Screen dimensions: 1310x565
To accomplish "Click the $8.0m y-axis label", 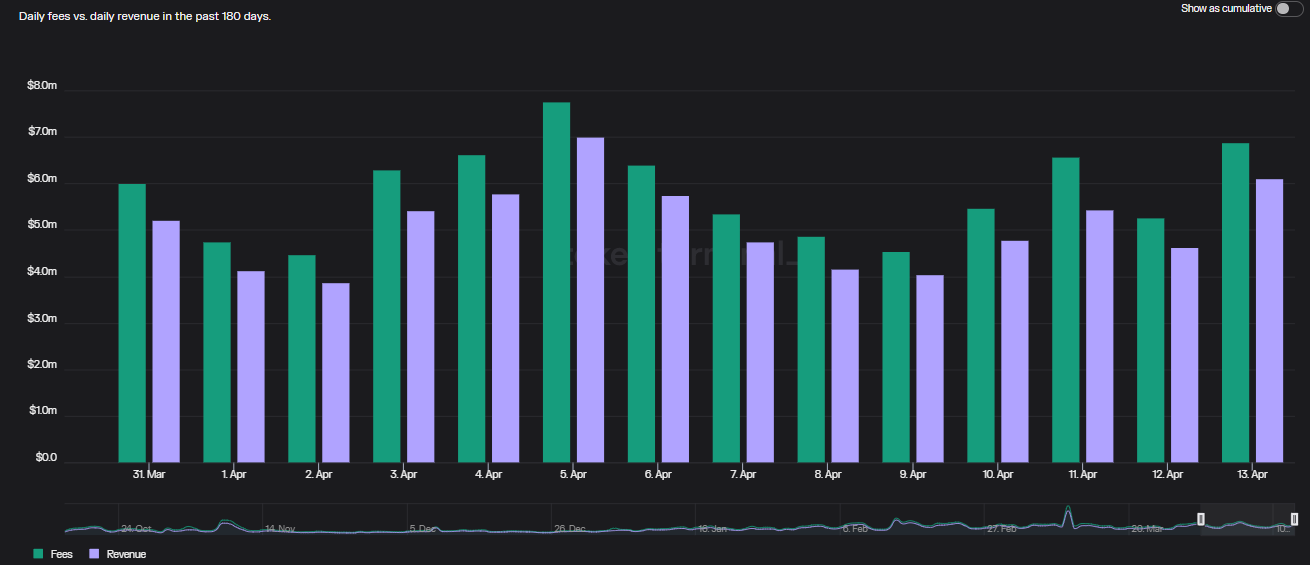I will click(42, 86).
